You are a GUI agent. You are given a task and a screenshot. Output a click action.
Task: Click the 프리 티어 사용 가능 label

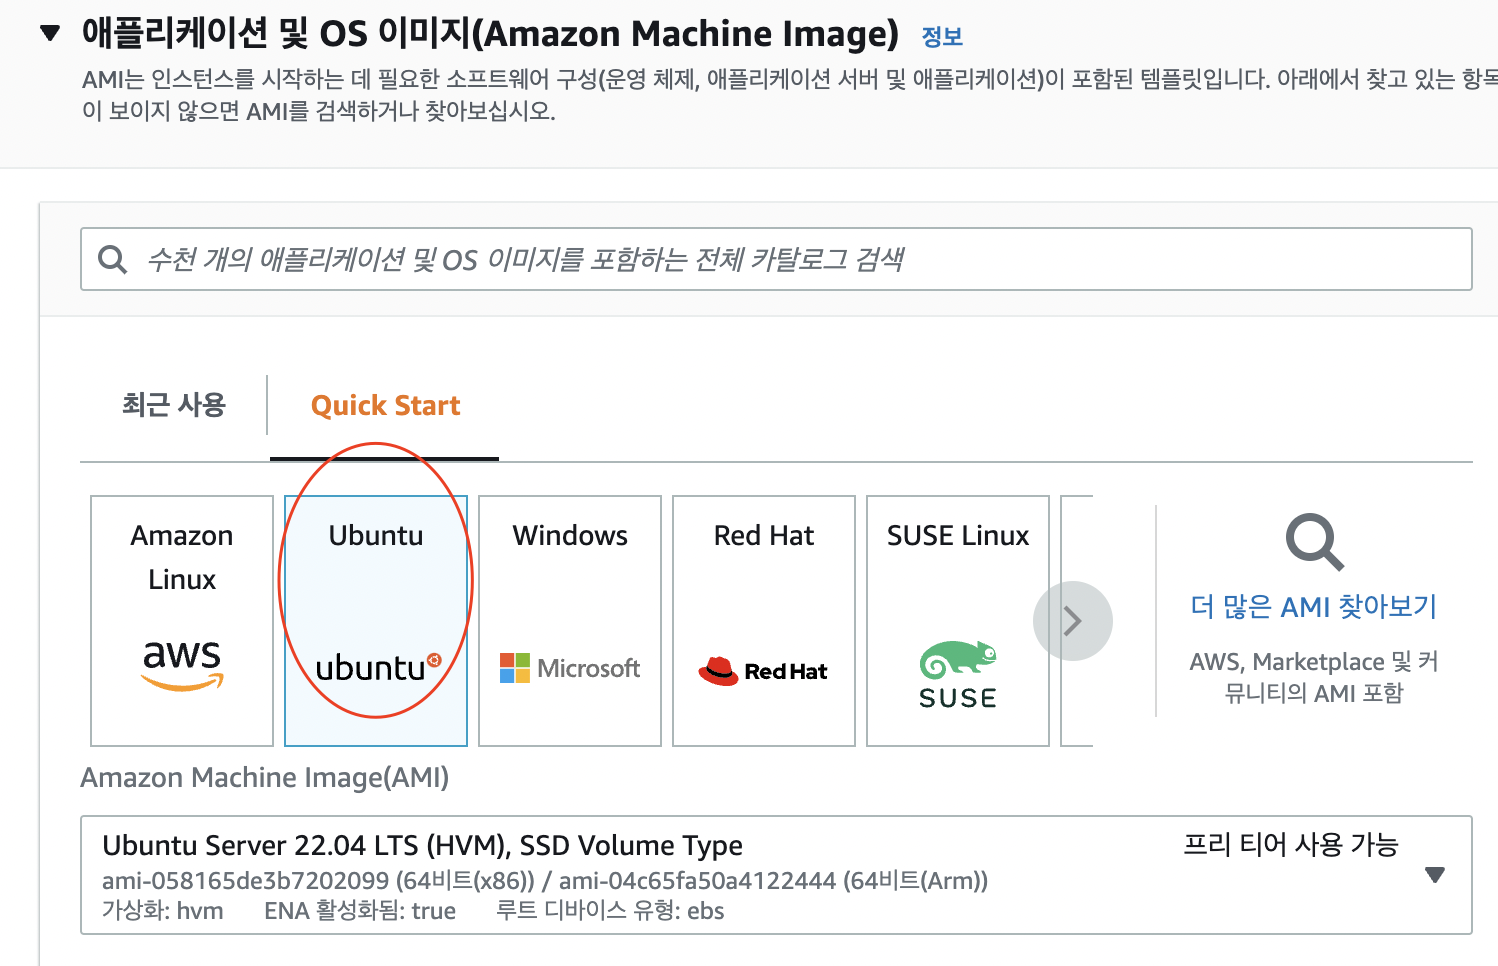tap(1291, 845)
